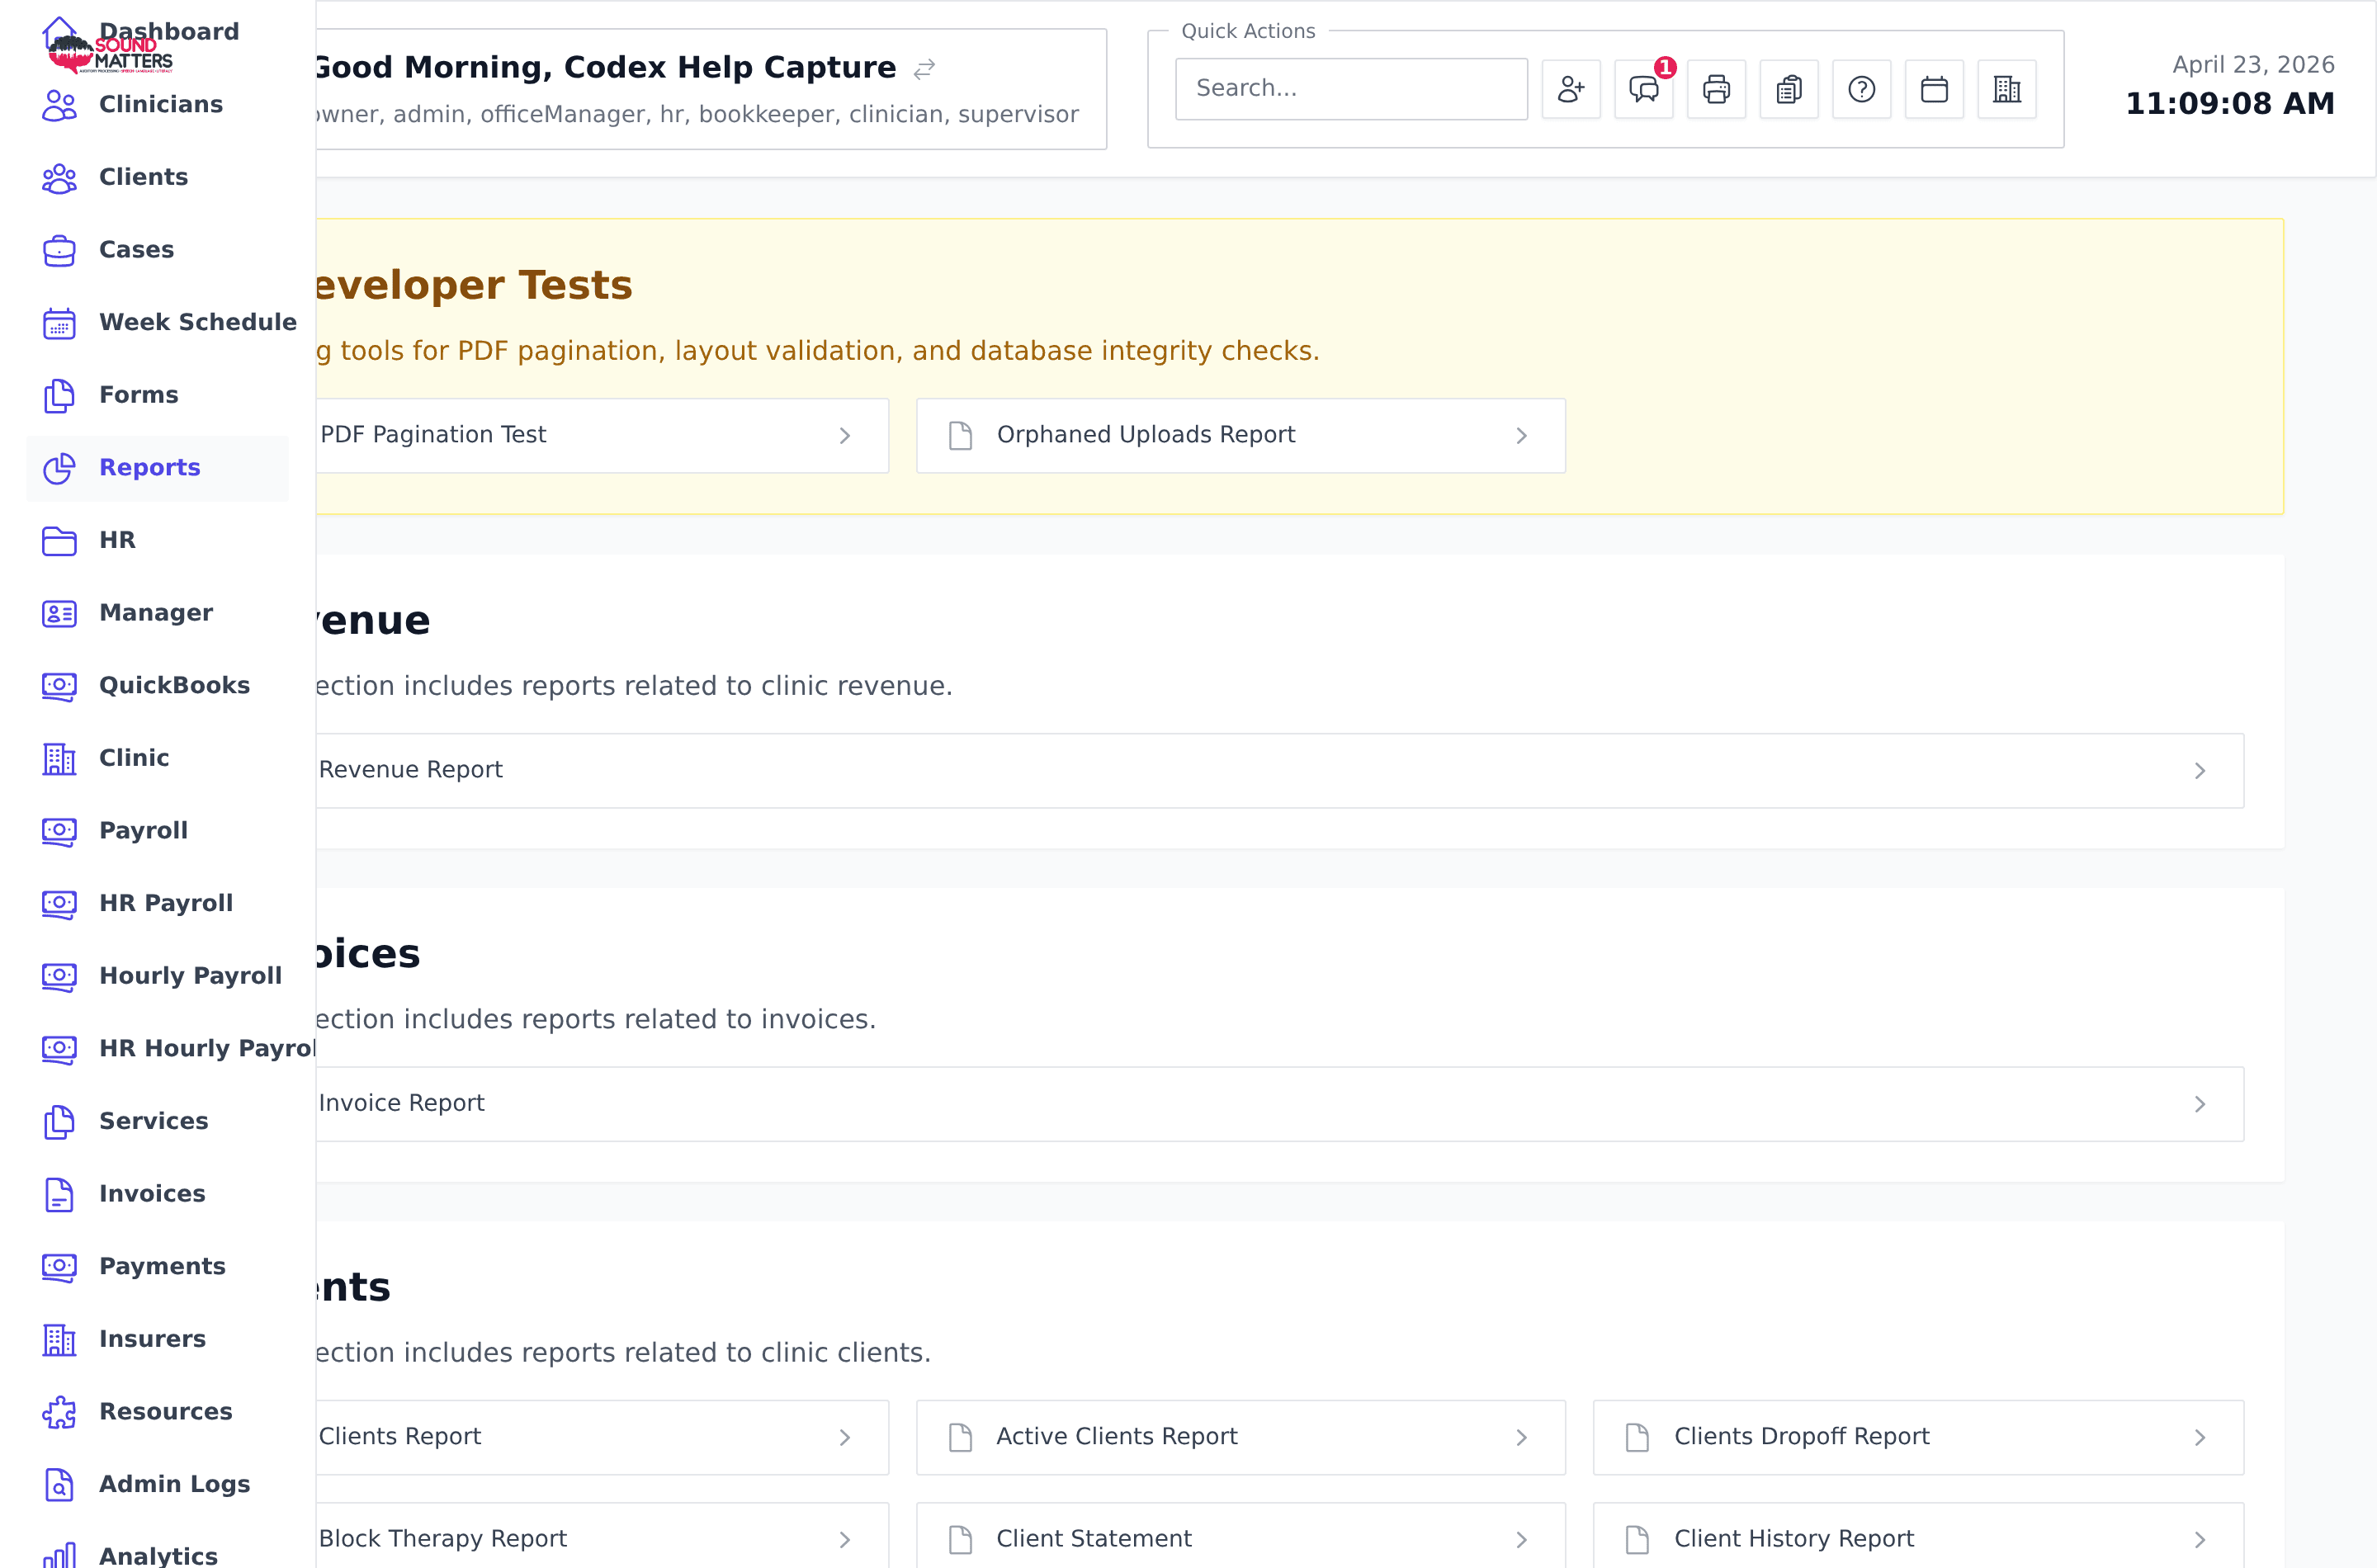Click the 11:09:08 AM clock text
The height and width of the screenshot is (1568, 2377).
[2229, 104]
